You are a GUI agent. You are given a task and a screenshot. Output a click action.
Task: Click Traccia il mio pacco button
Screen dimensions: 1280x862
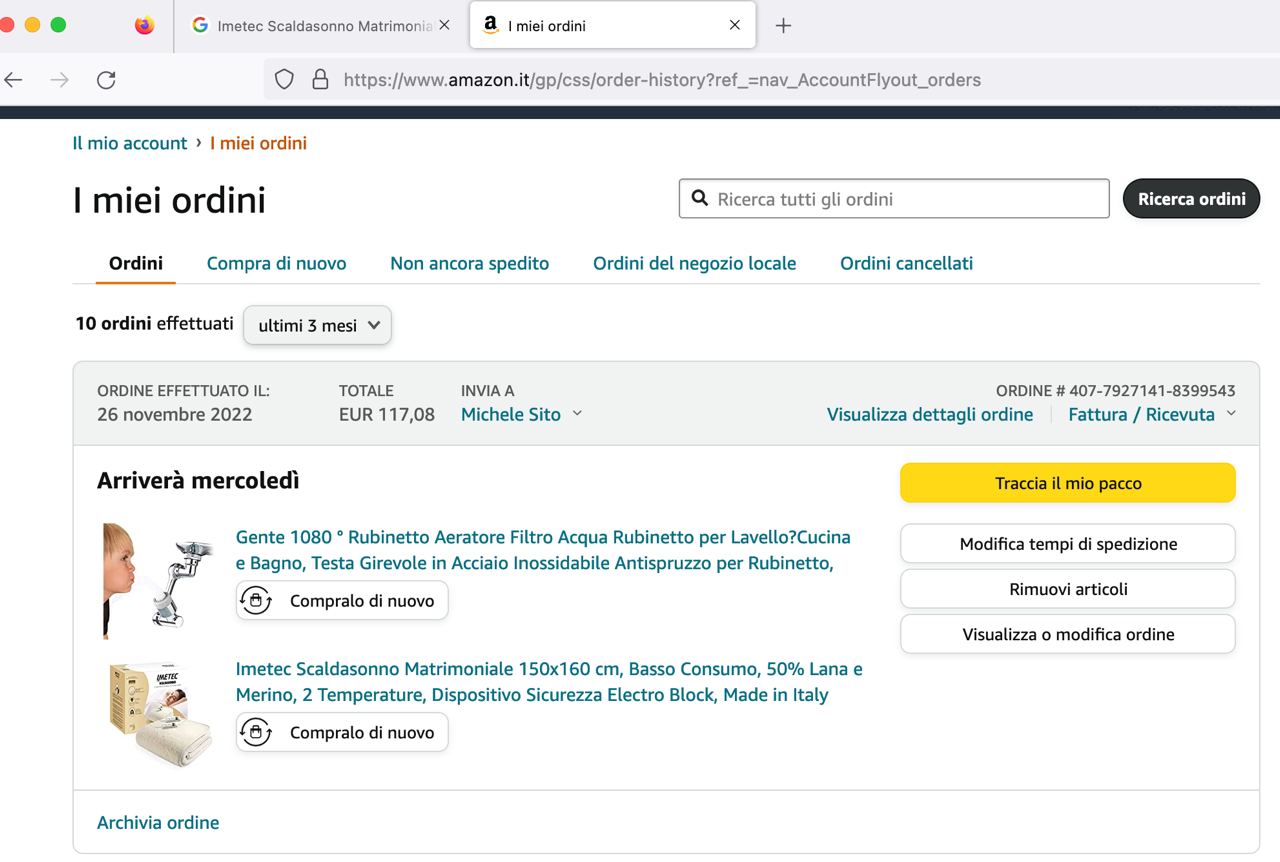[1068, 483]
